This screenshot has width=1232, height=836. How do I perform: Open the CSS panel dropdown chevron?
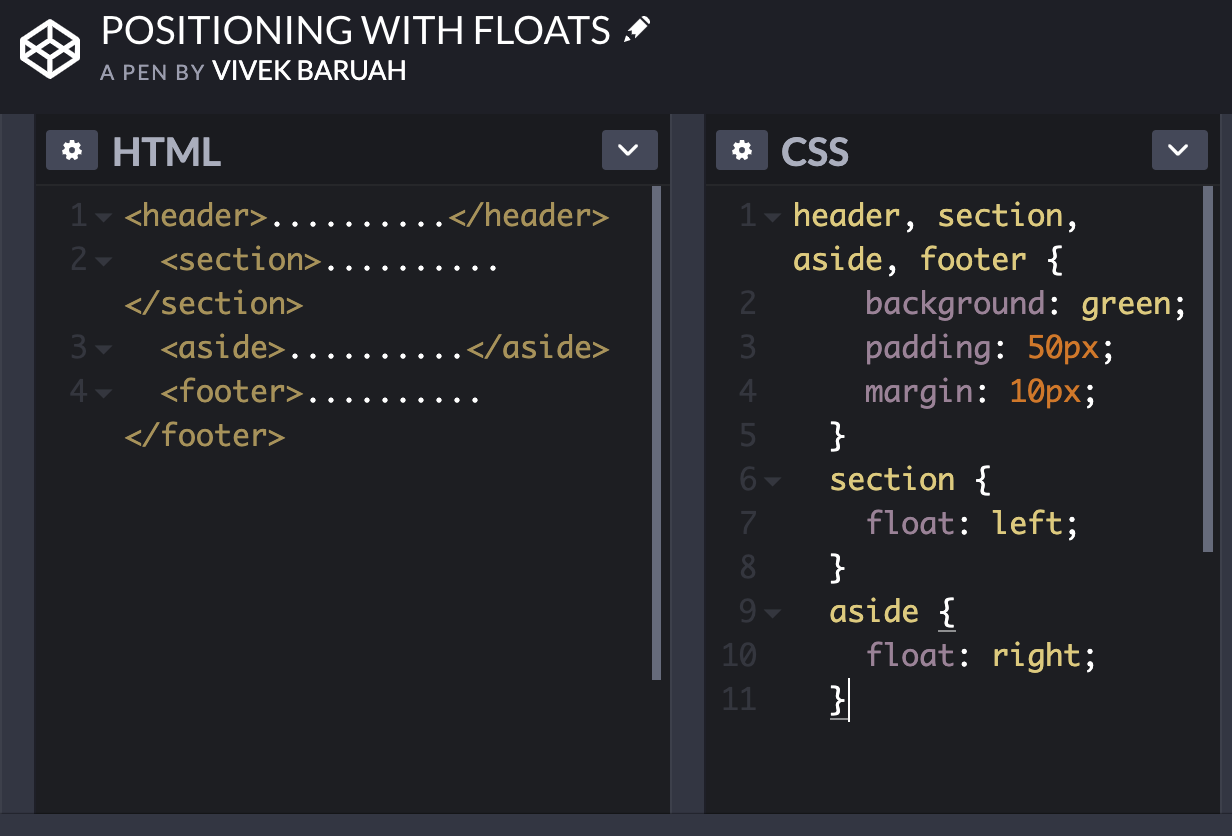click(x=1180, y=150)
